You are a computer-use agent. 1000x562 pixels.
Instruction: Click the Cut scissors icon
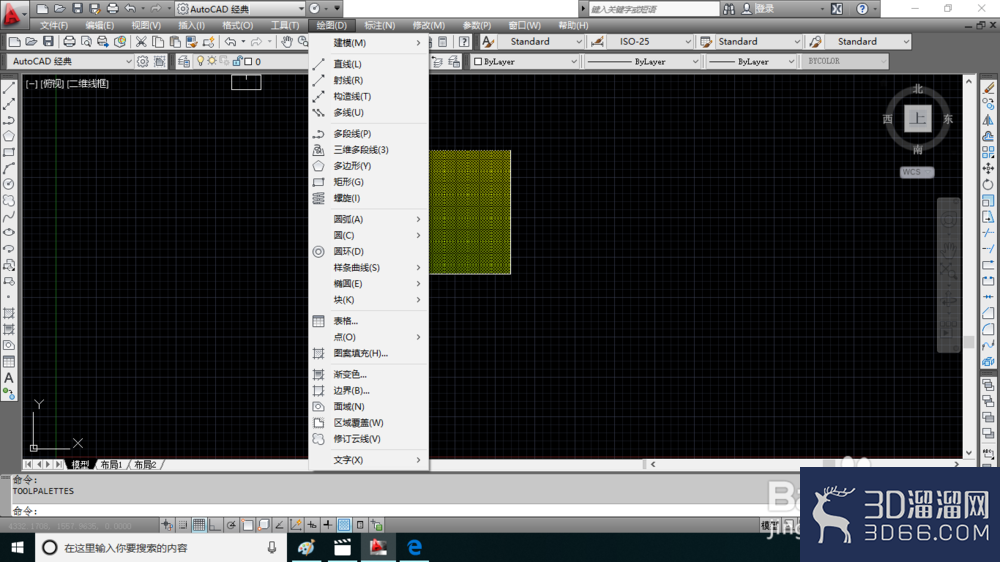coord(141,42)
